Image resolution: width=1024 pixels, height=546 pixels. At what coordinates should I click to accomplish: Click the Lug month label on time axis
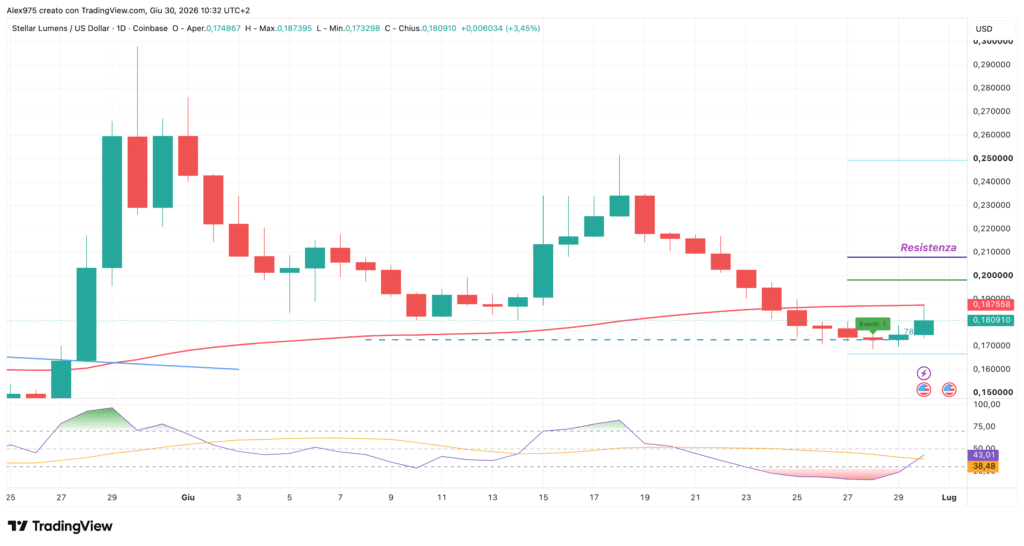click(x=949, y=498)
